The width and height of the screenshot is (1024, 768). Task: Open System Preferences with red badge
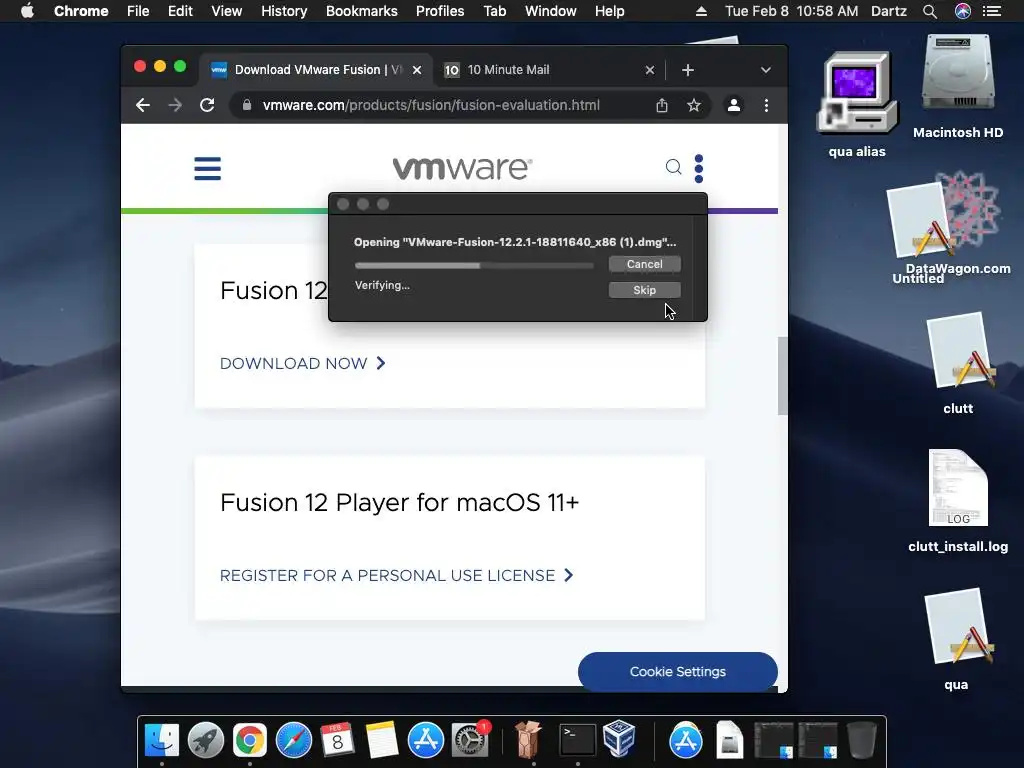click(470, 741)
